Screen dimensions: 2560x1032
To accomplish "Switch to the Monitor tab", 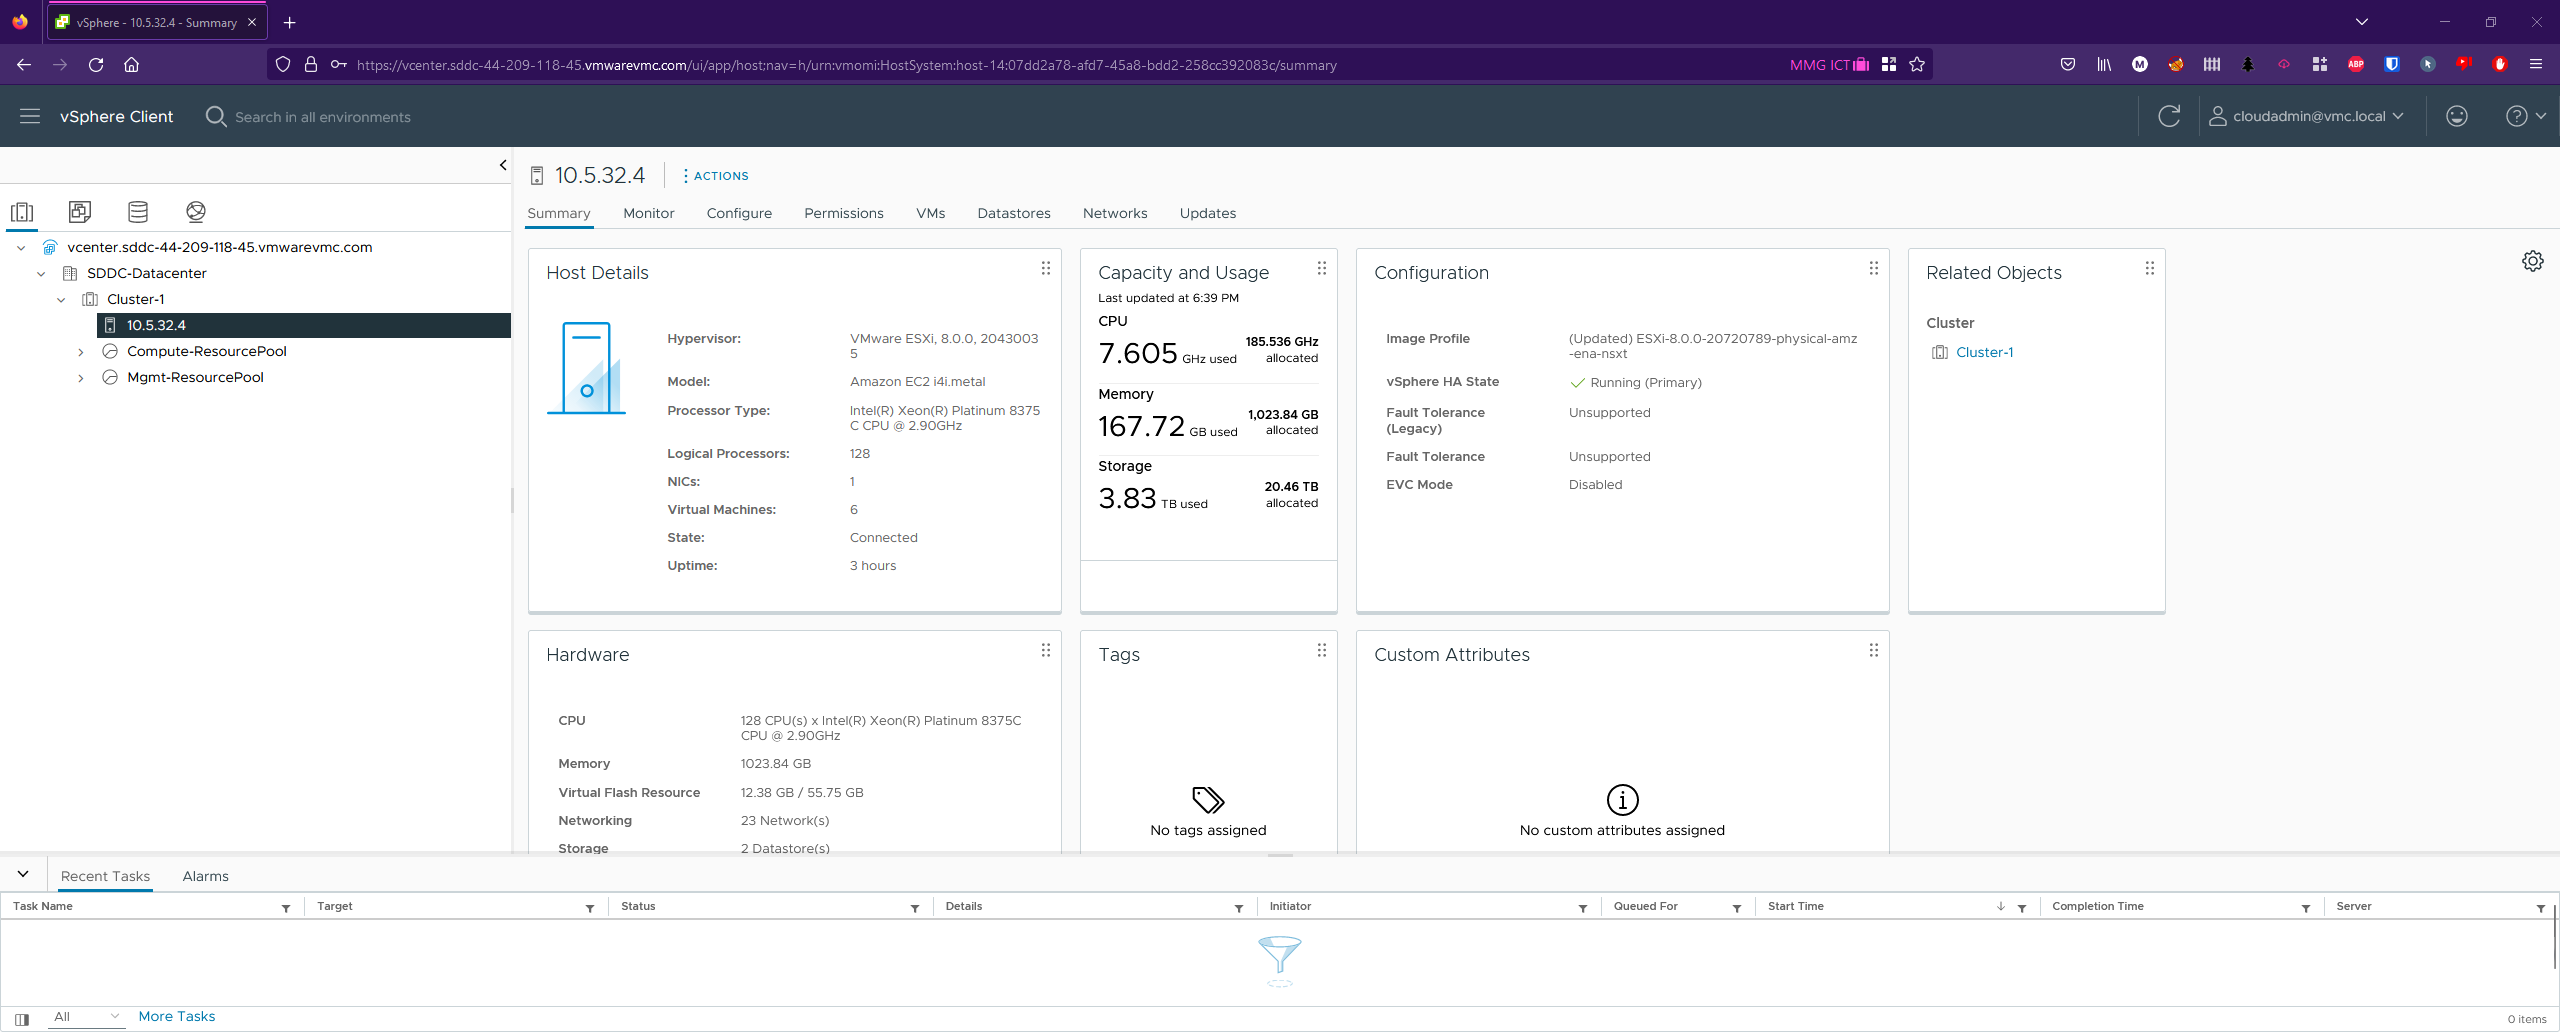I will (649, 213).
